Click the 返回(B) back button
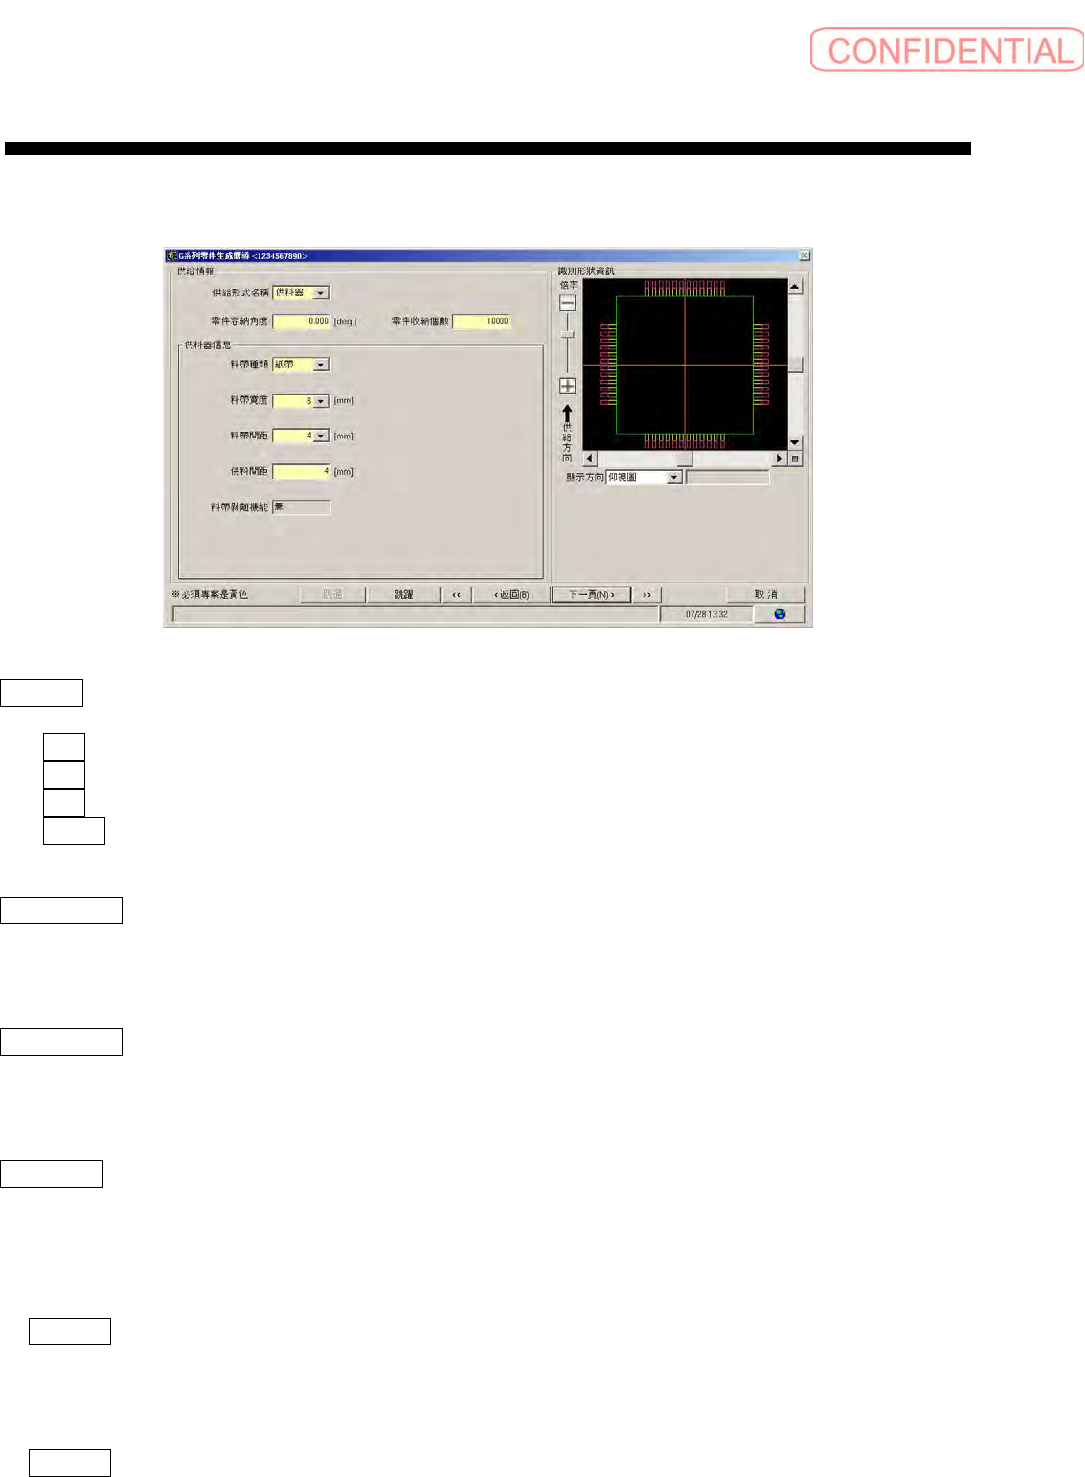The width and height of the screenshot is (1085, 1477). point(512,594)
